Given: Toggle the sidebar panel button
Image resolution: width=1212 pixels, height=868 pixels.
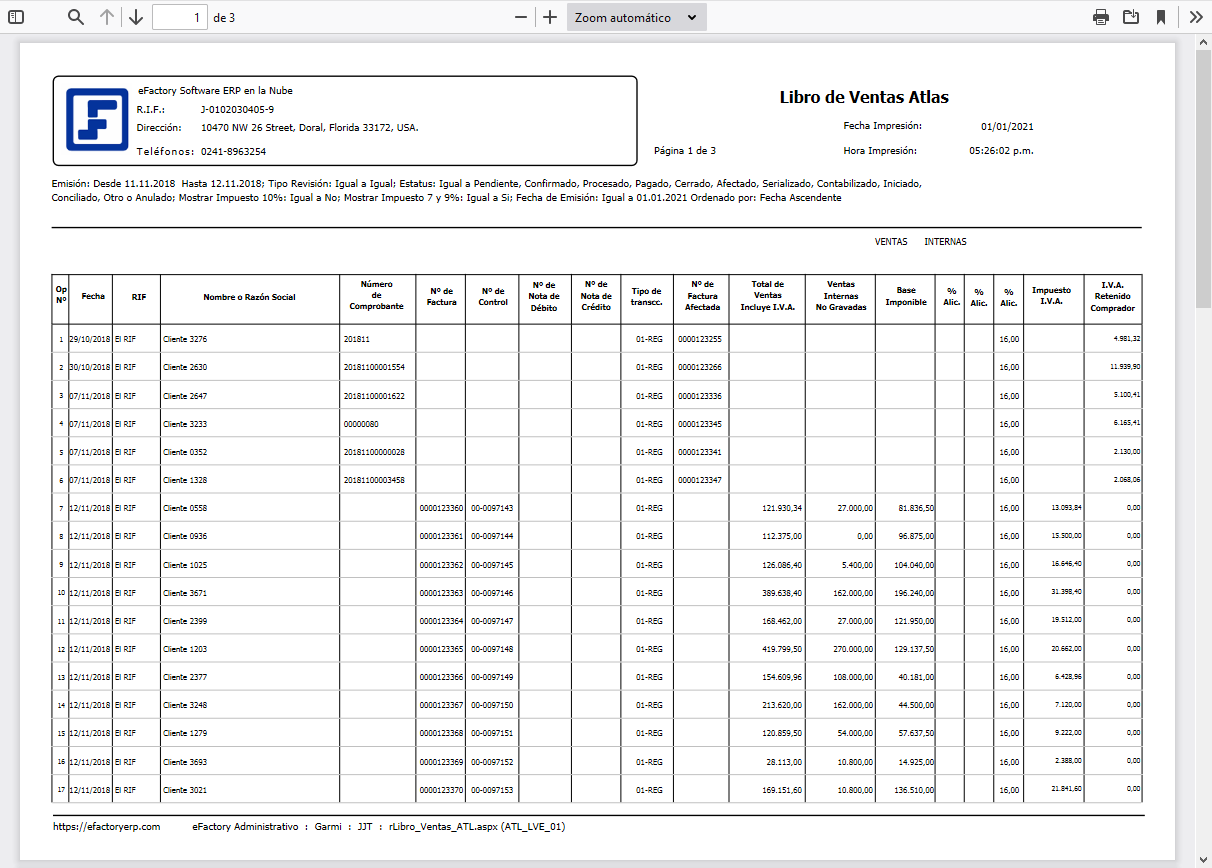Looking at the screenshot, I should (16, 17).
